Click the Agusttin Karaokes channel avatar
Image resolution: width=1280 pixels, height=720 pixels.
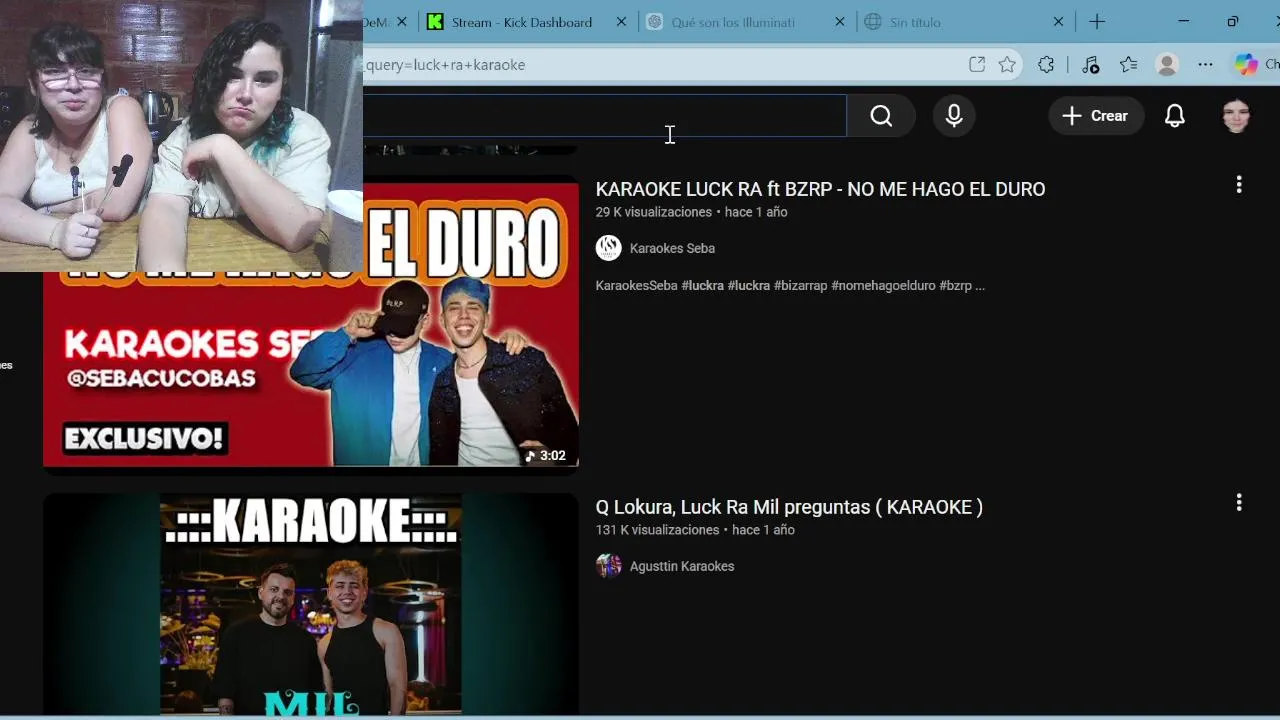tap(609, 566)
